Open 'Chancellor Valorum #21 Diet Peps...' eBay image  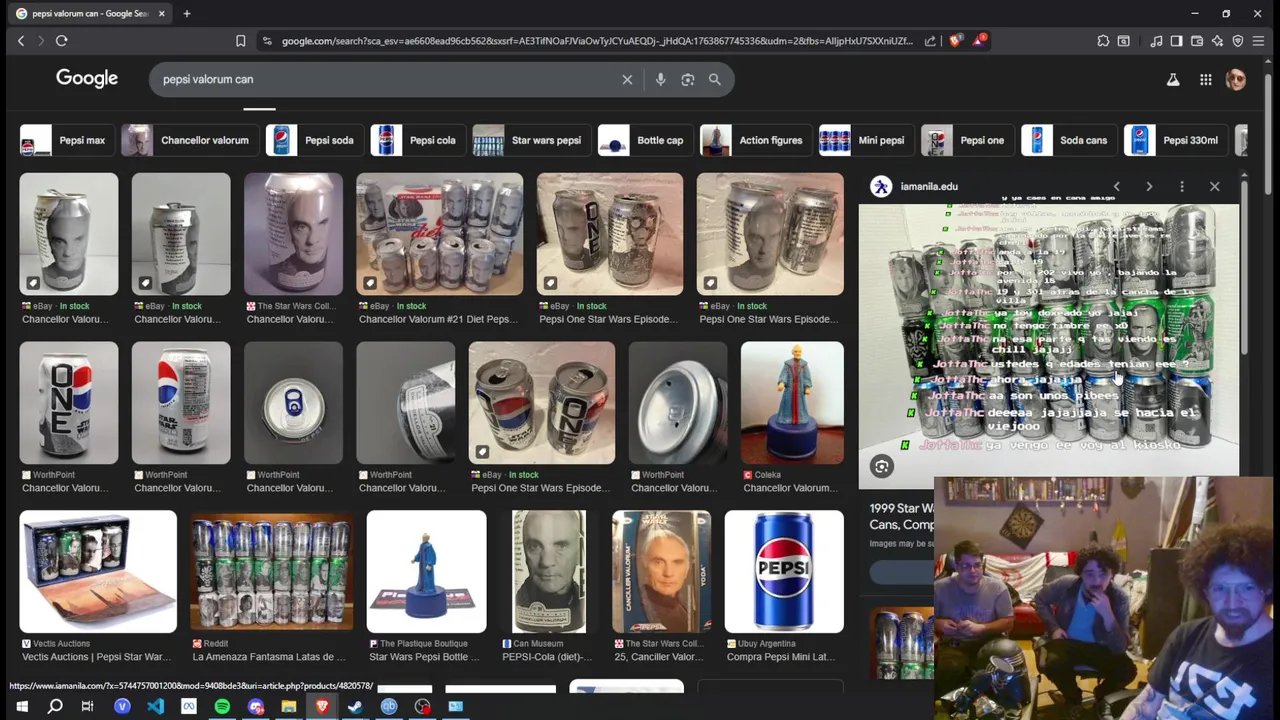click(x=439, y=234)
